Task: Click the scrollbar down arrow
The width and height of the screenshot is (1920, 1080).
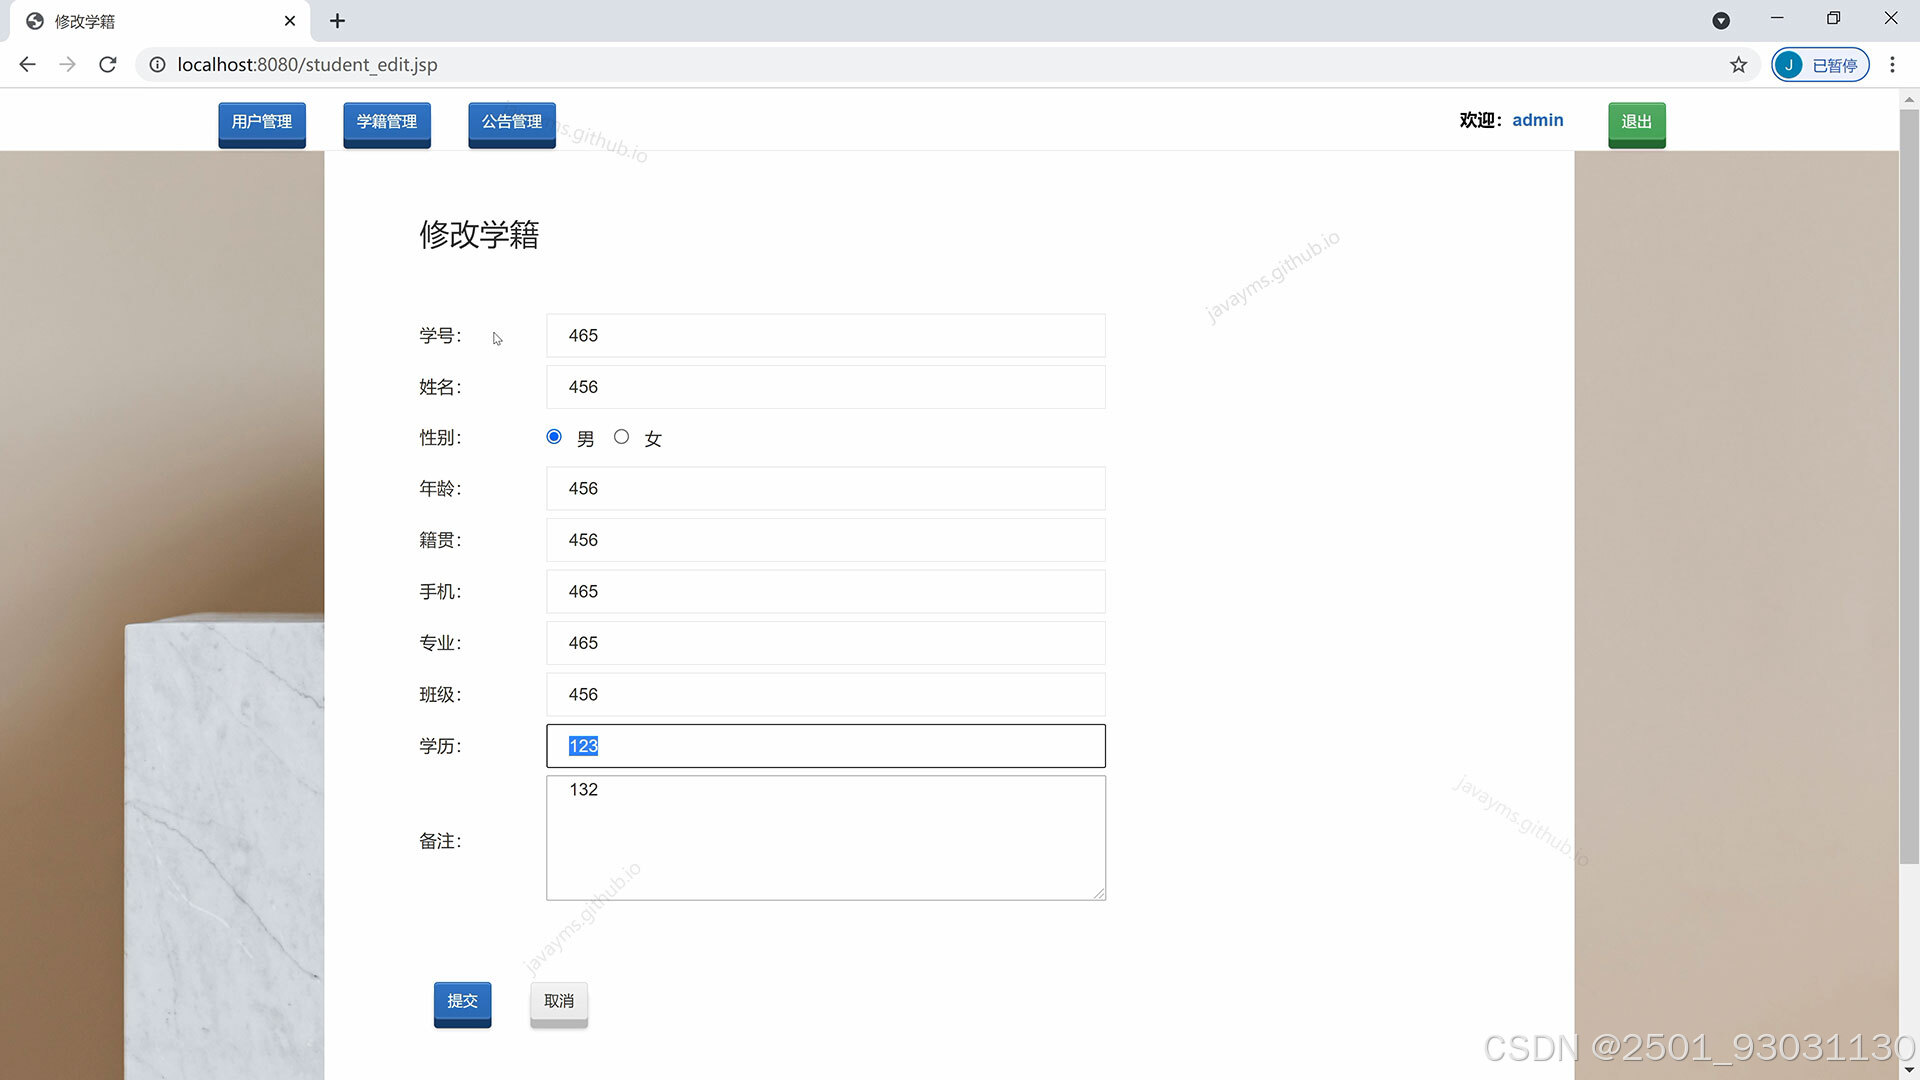Action: pos(1909,1070)
